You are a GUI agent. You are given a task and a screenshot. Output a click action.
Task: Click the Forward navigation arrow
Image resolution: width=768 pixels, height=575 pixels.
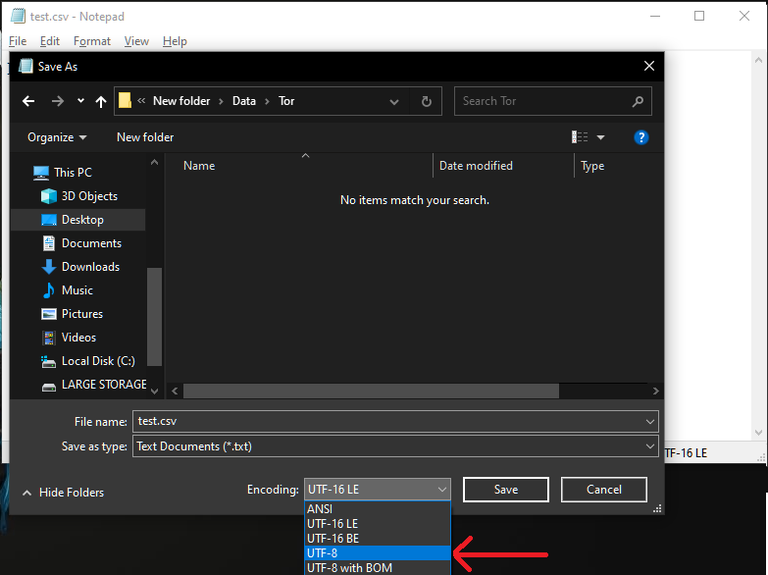click(57, 101)
